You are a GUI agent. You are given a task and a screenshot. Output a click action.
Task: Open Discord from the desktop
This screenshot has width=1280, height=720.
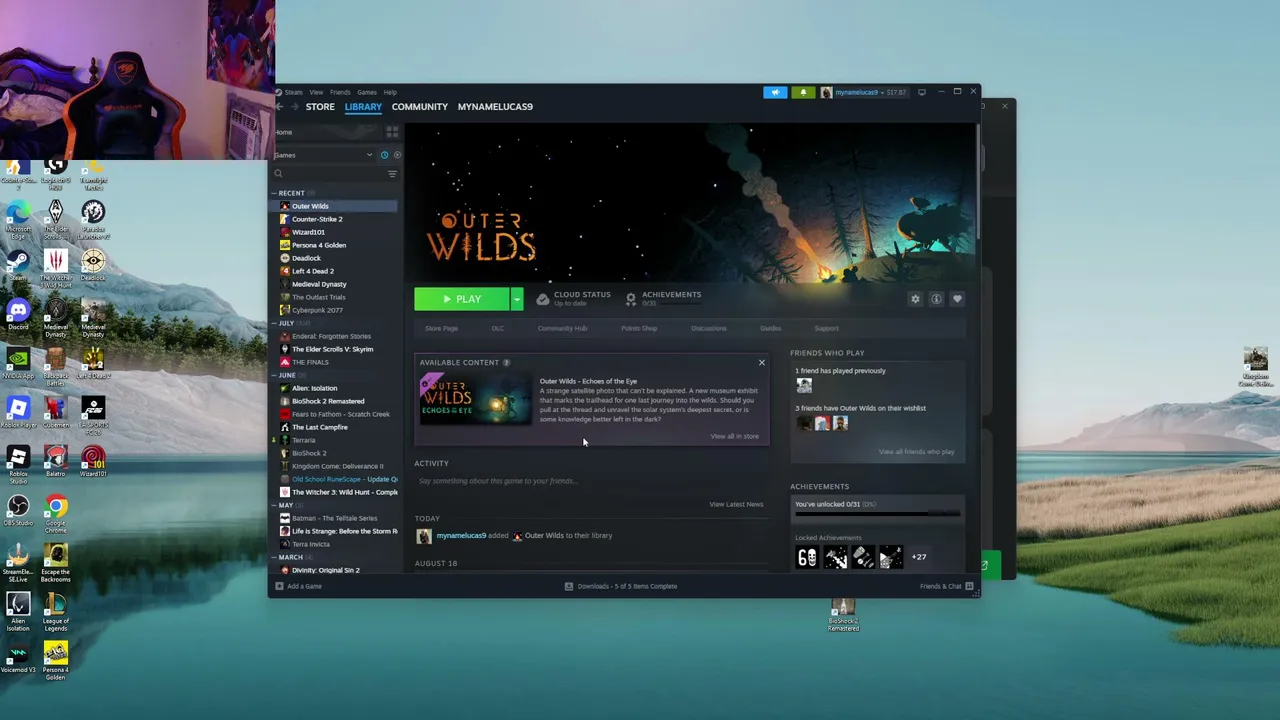coord(18,315)
